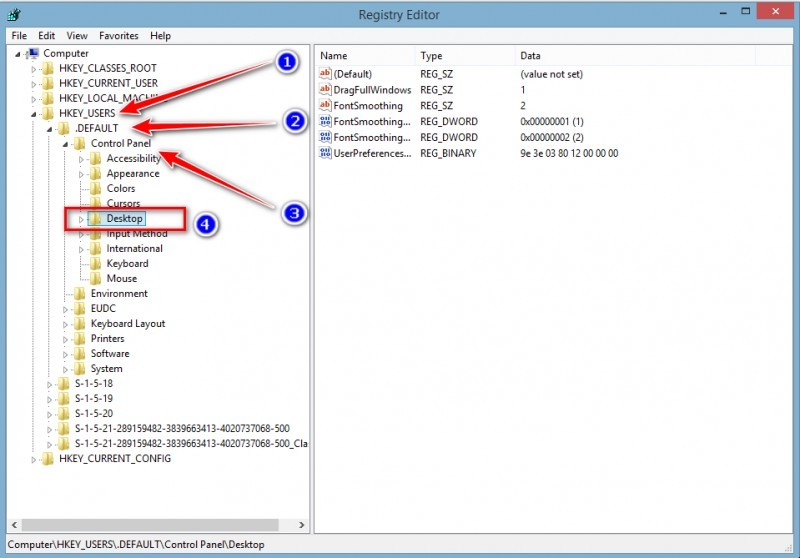
Task: Click the HKEY_CURRENT_USER folder icon
Action: [48, 83]
